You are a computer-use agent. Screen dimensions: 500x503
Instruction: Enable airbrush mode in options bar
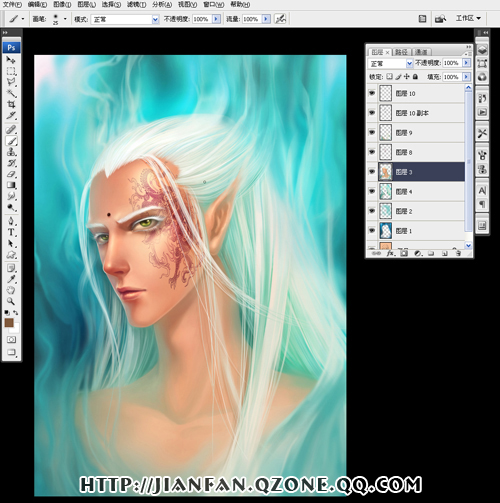point(280,19)
